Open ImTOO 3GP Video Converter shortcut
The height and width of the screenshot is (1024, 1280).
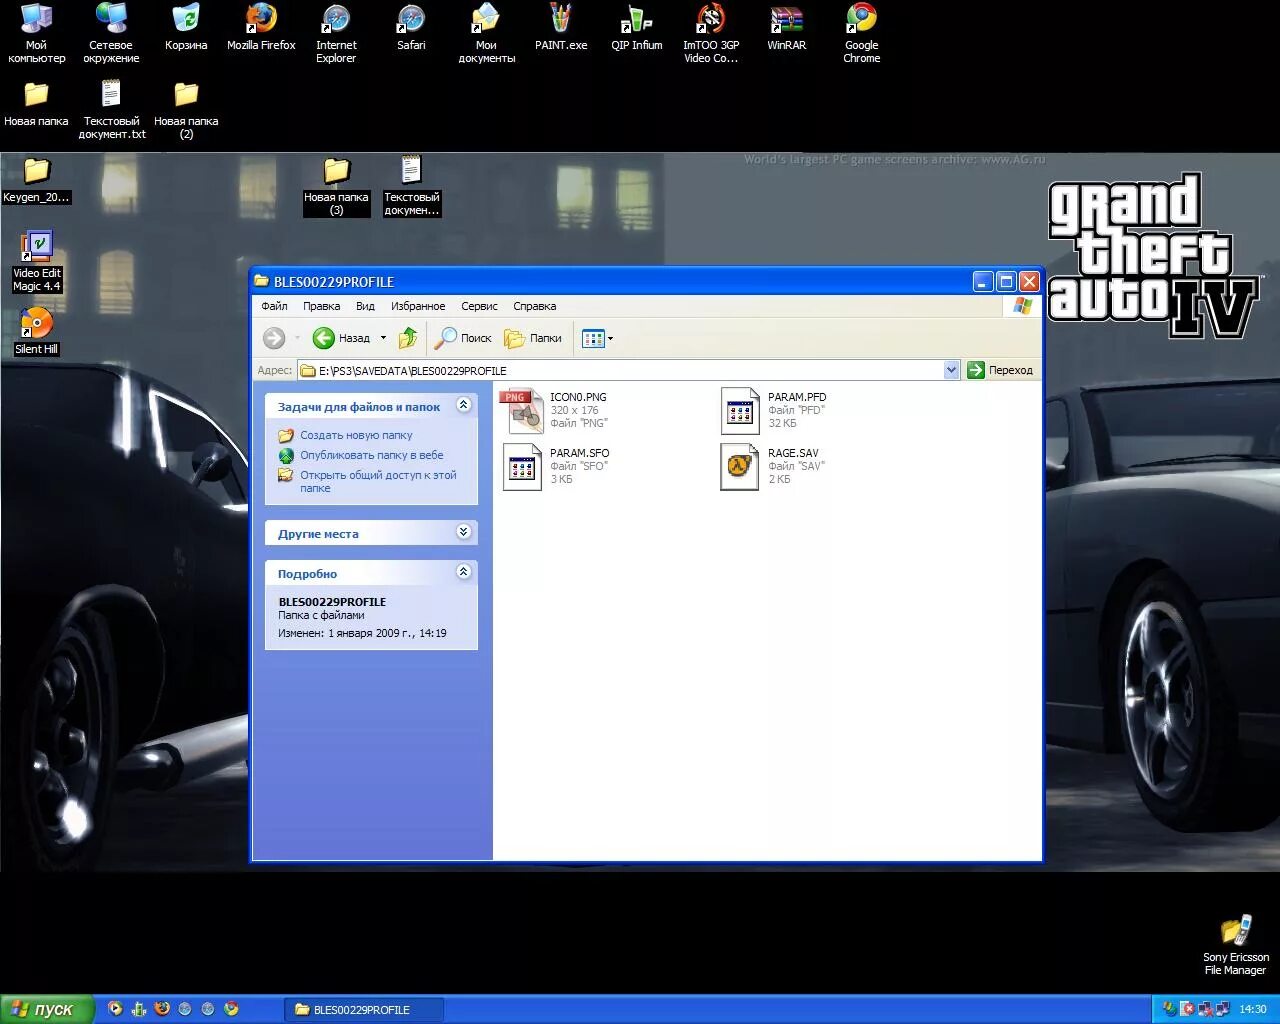[x=711, y=33]
